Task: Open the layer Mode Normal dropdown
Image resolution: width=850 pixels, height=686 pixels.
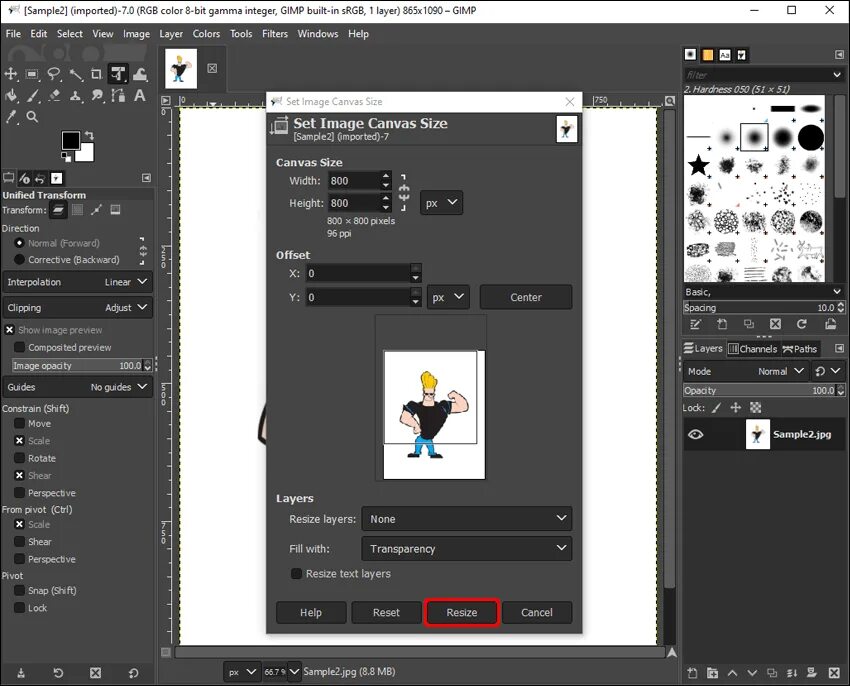Action: click(x=746, y=371)
